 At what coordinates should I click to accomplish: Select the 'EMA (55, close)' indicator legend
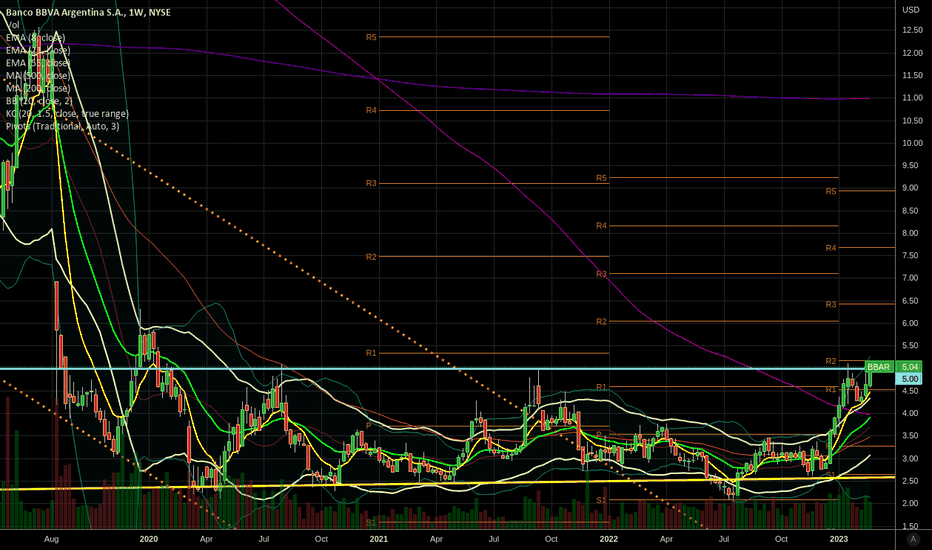38,63
